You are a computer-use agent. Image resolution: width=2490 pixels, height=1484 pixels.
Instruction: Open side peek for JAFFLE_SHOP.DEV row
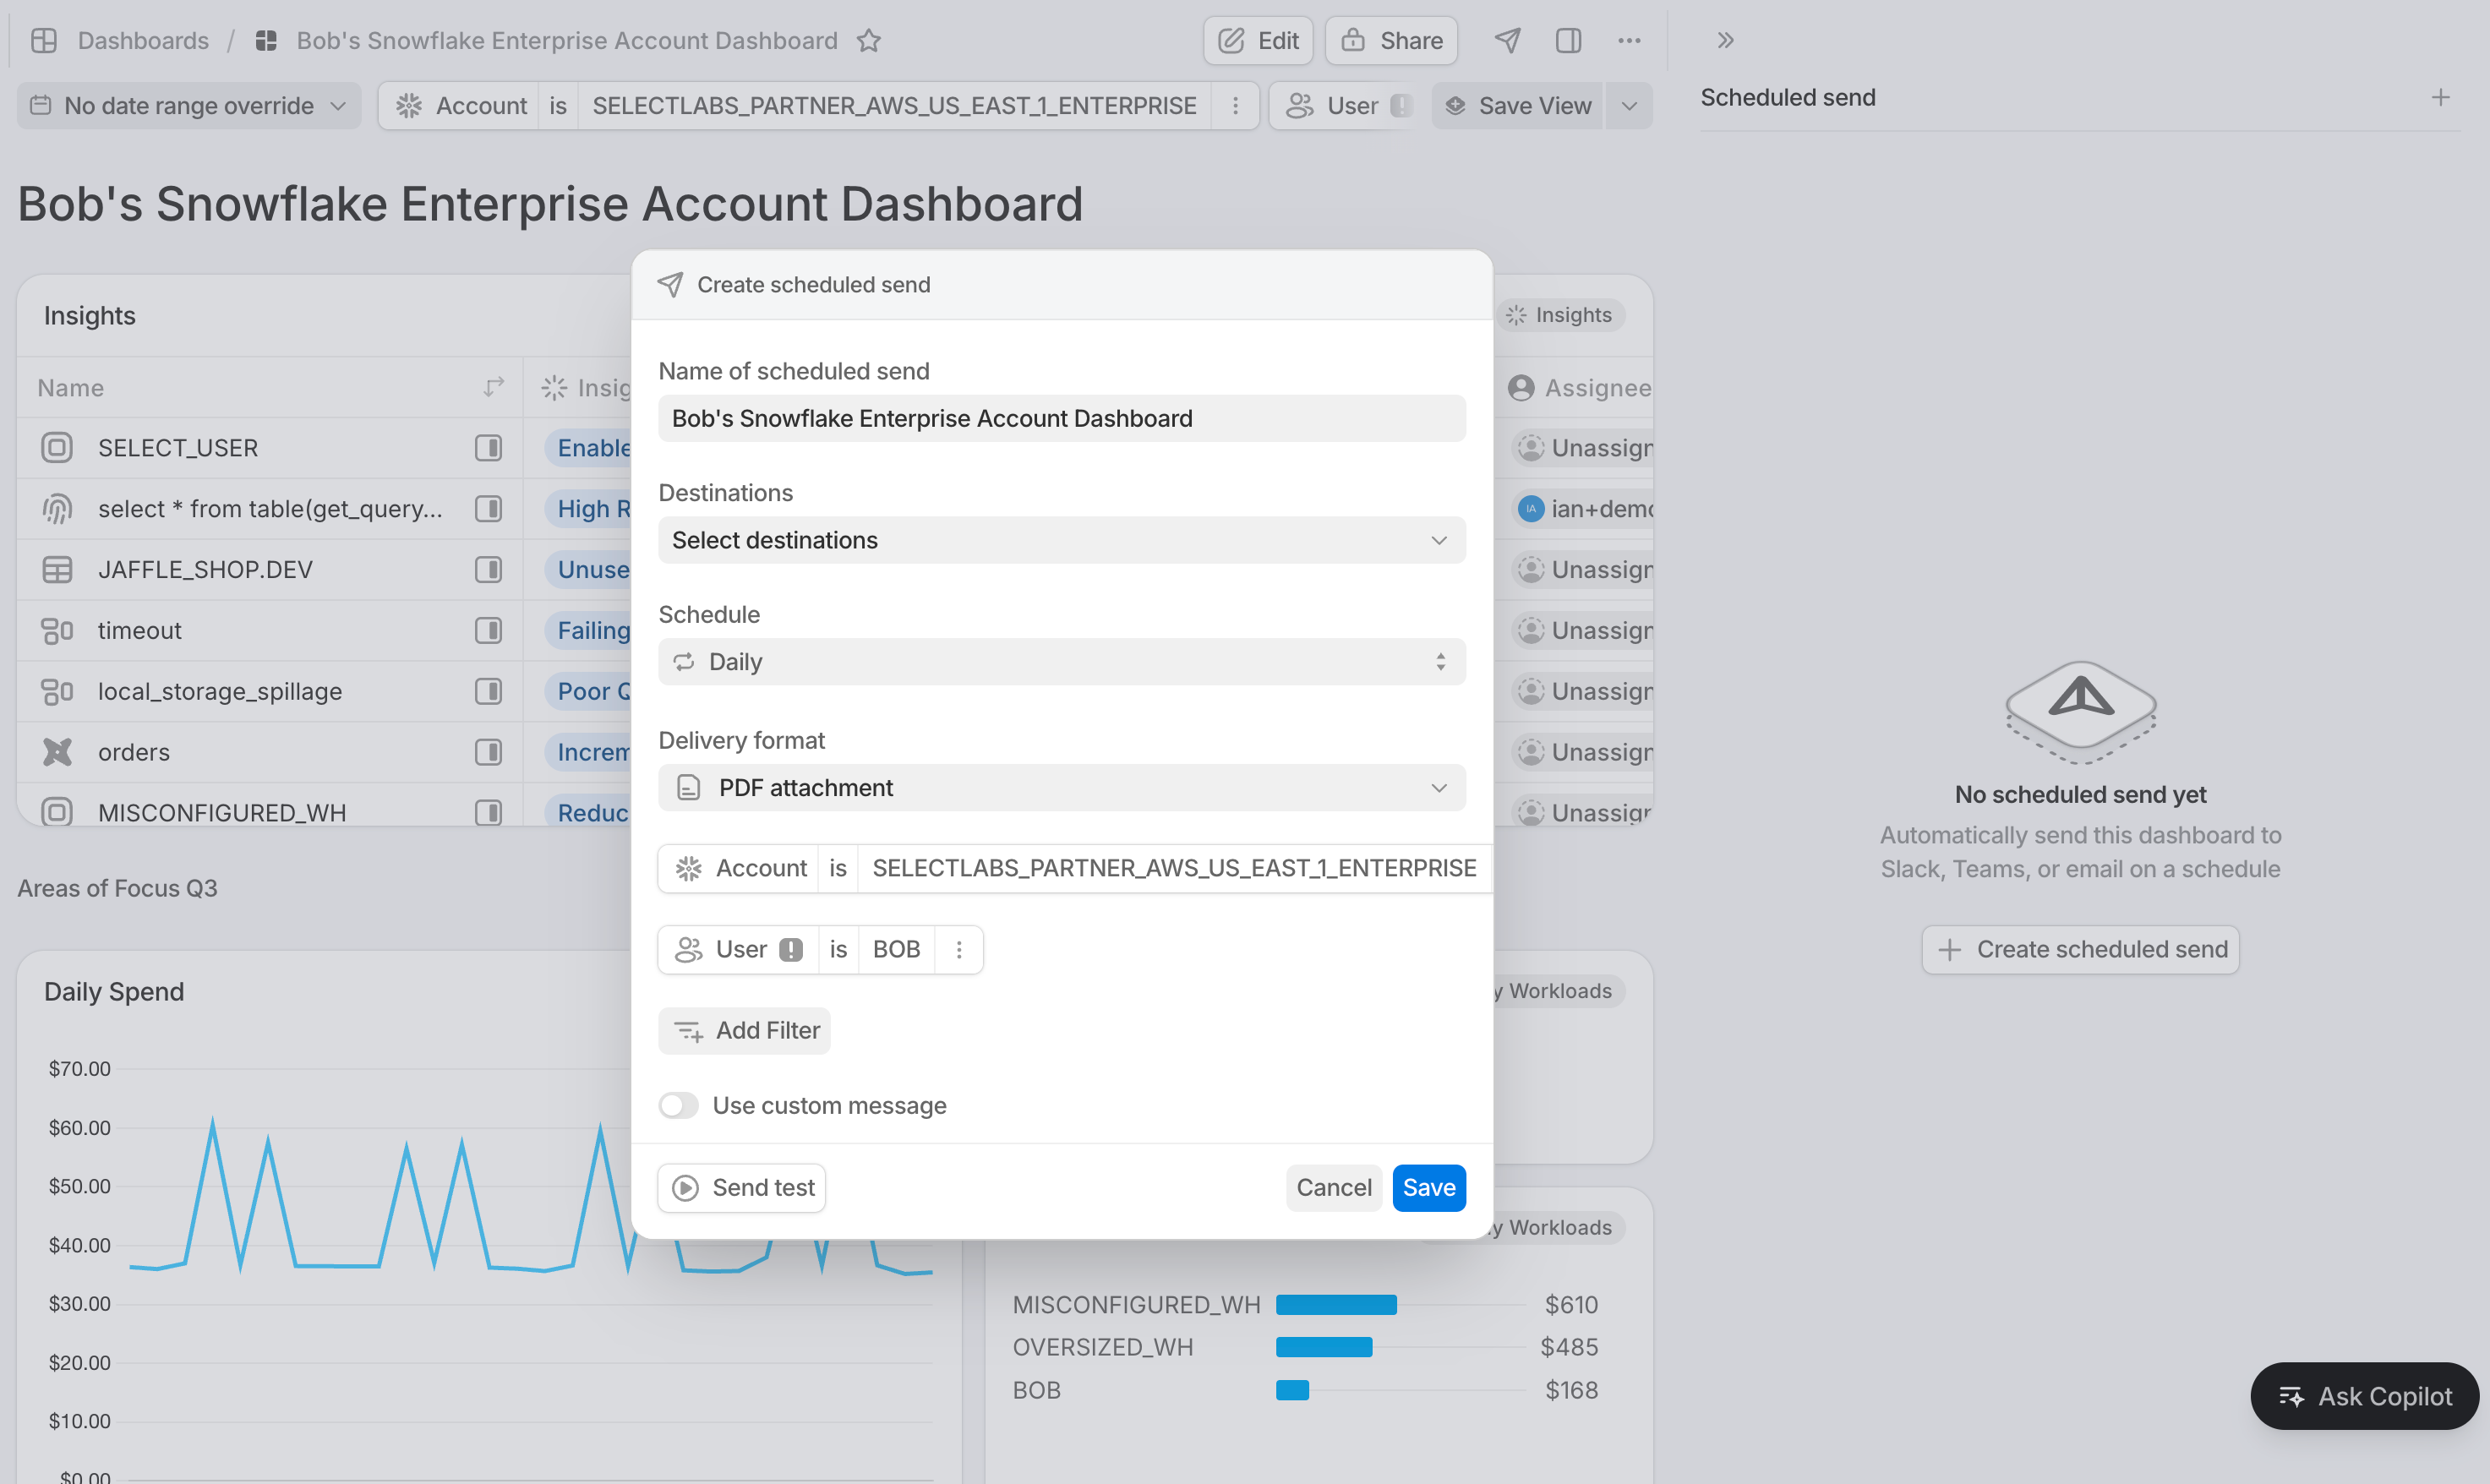point(488,570)
